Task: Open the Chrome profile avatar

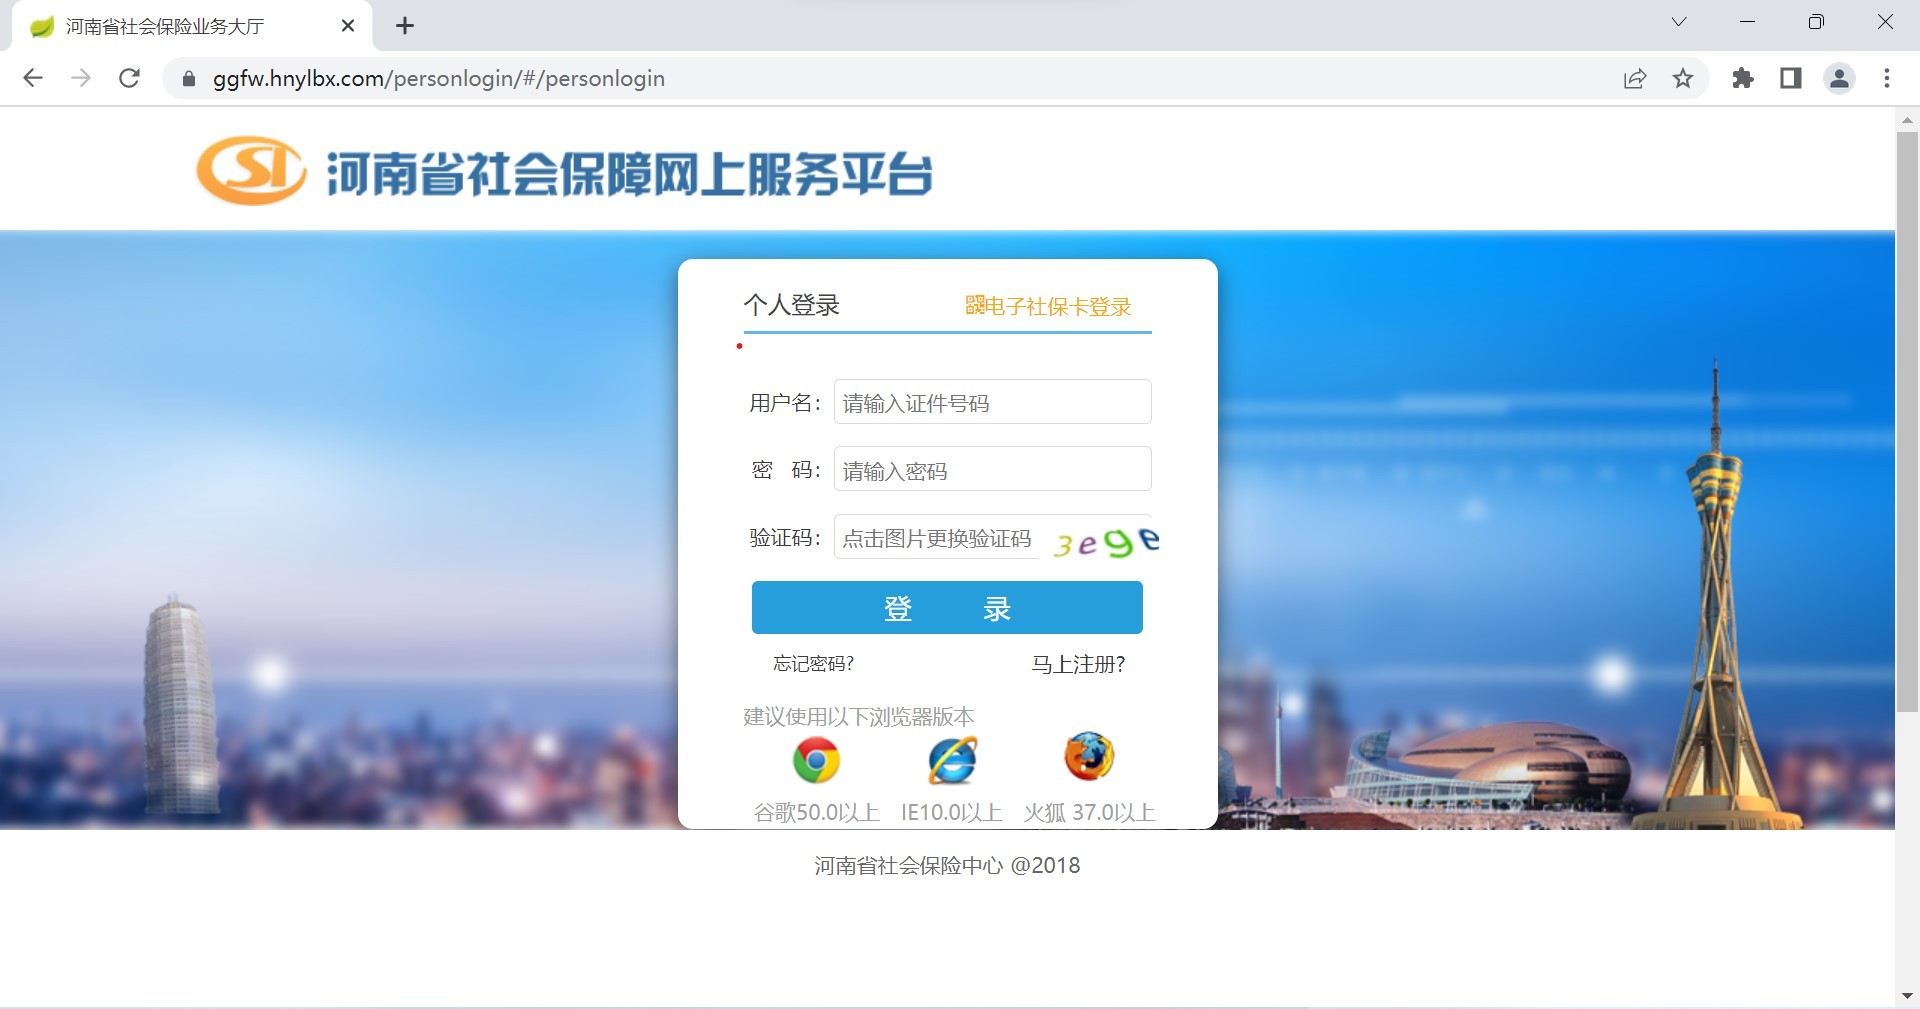Action: coord(1839,78)
